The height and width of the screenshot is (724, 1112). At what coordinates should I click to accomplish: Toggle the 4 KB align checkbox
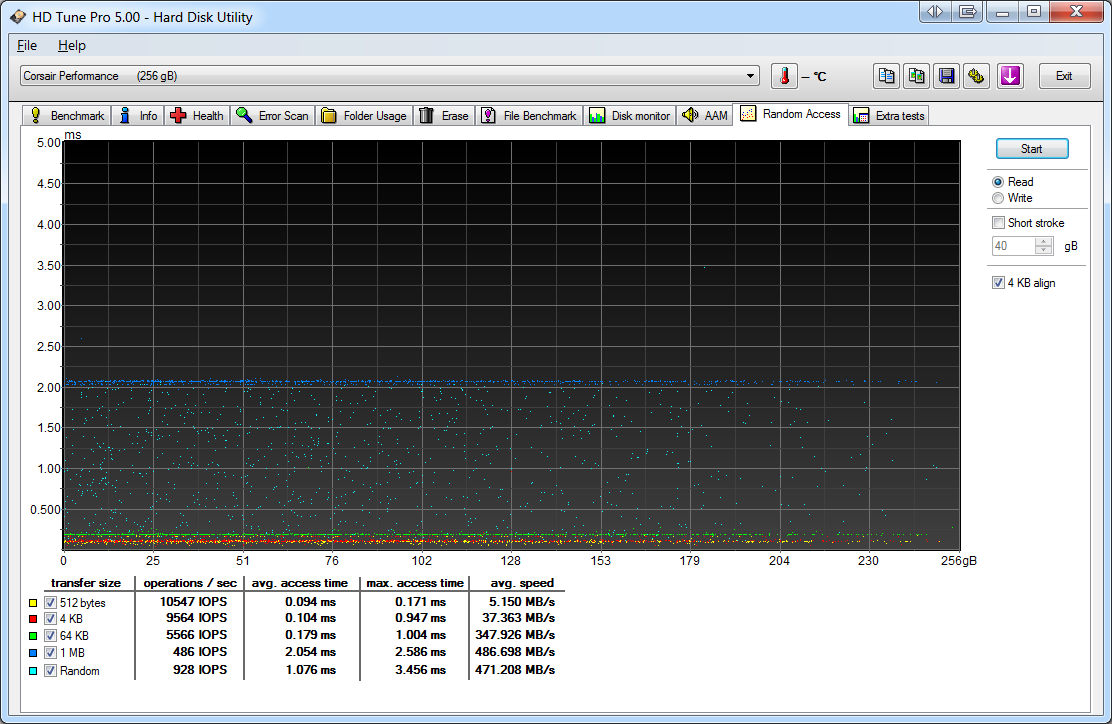(x=998, y=283)
